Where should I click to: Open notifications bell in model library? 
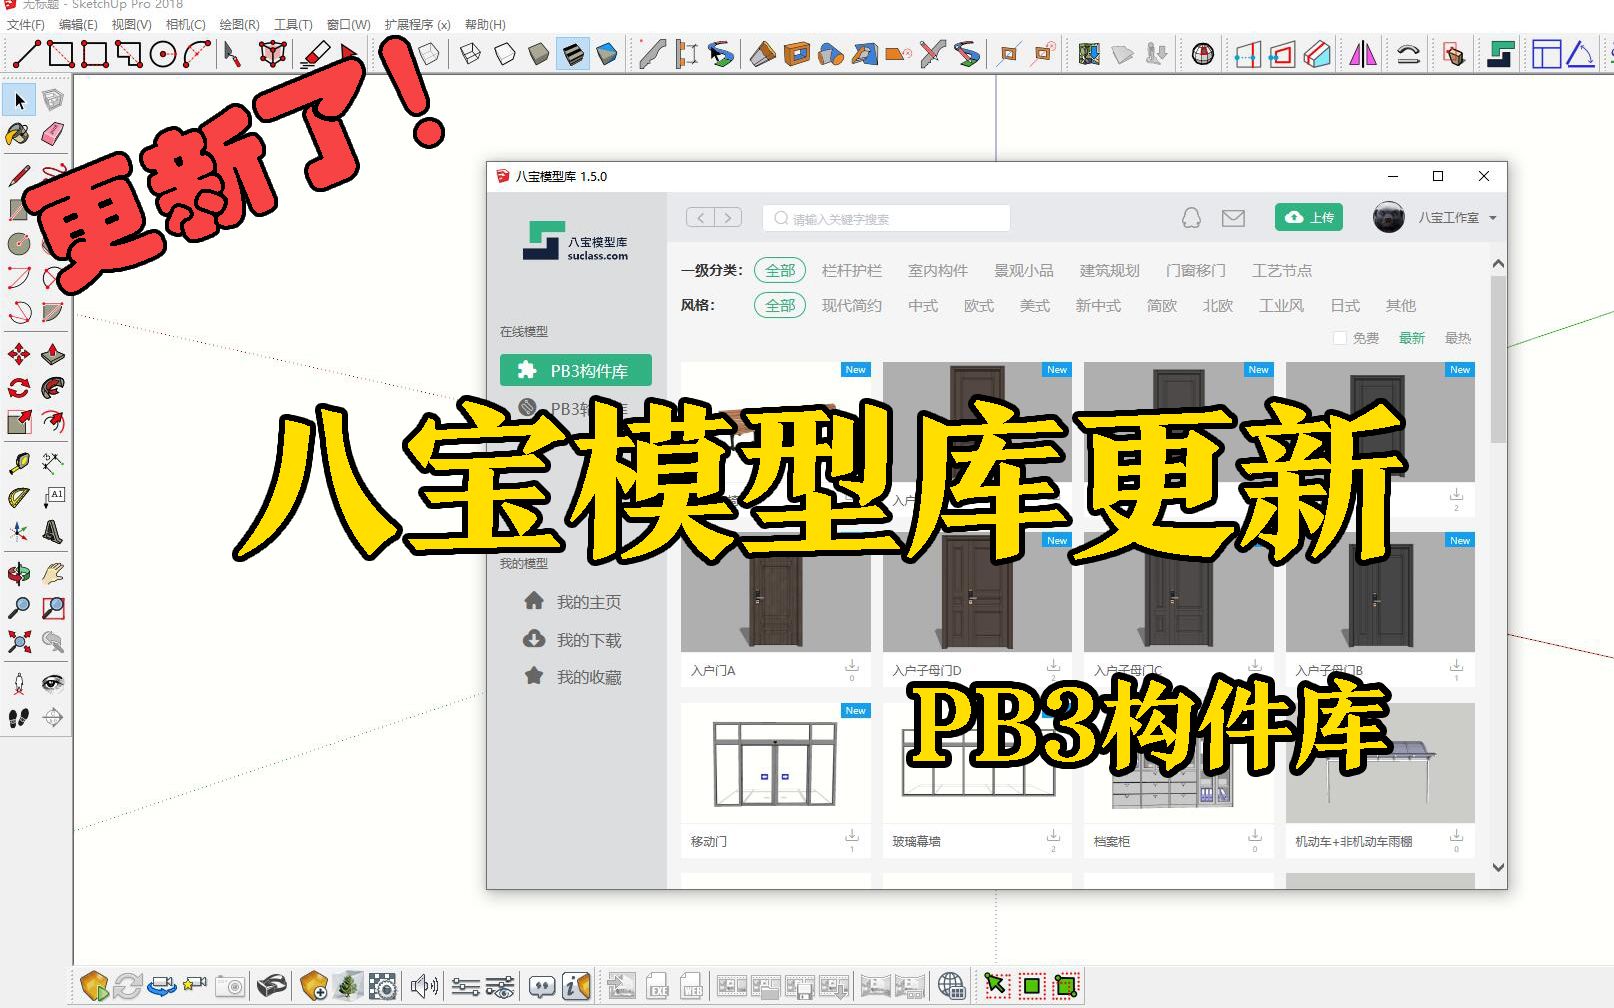[x=1191, y=218]
